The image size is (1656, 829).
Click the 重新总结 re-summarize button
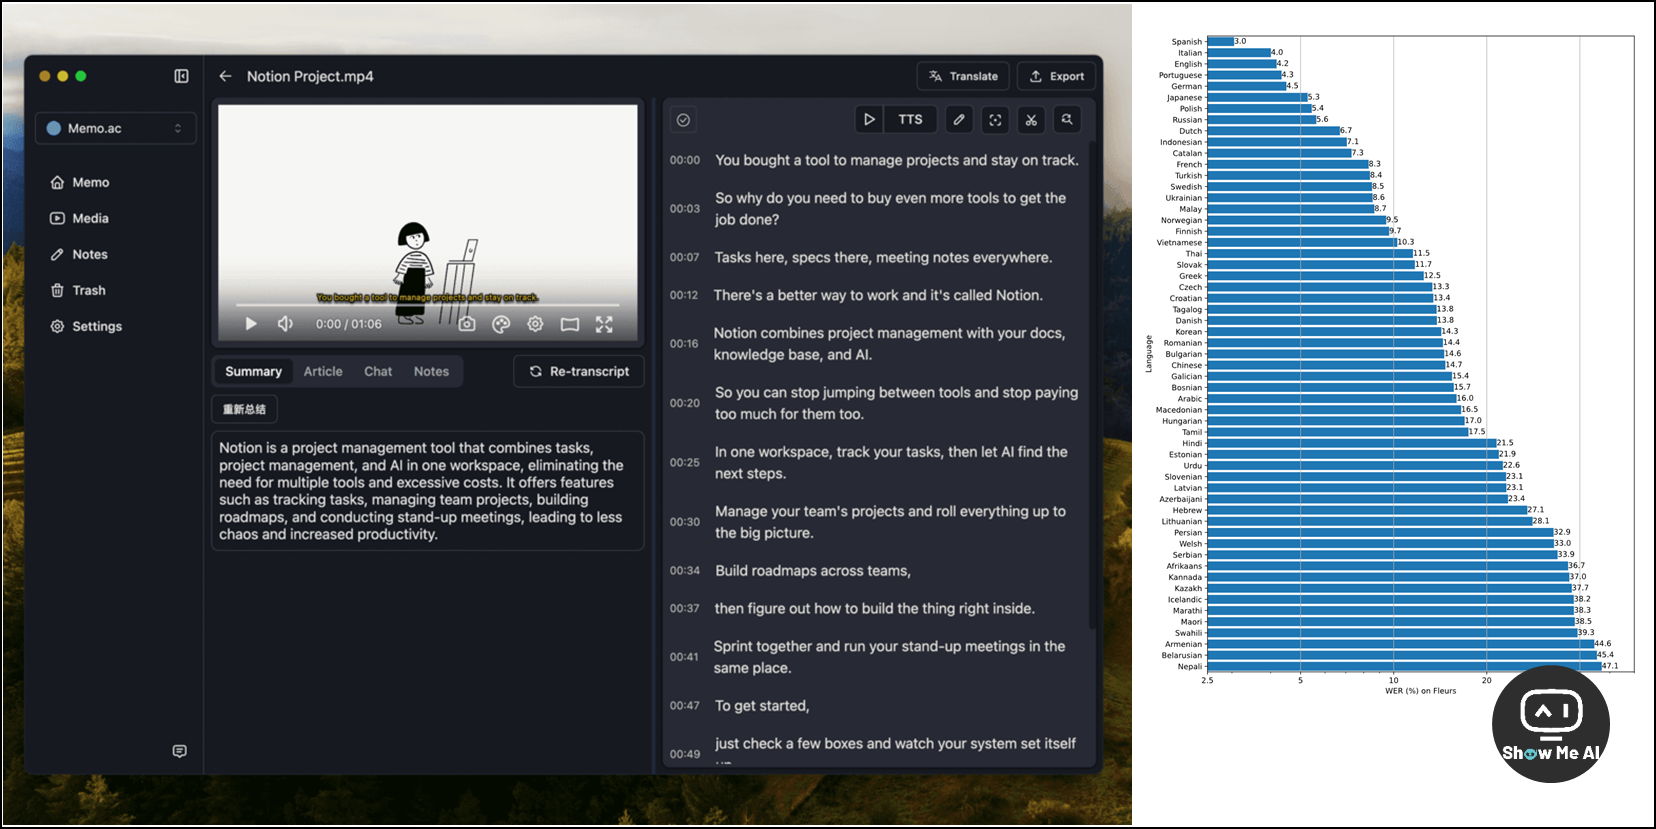tap(244, 409)
